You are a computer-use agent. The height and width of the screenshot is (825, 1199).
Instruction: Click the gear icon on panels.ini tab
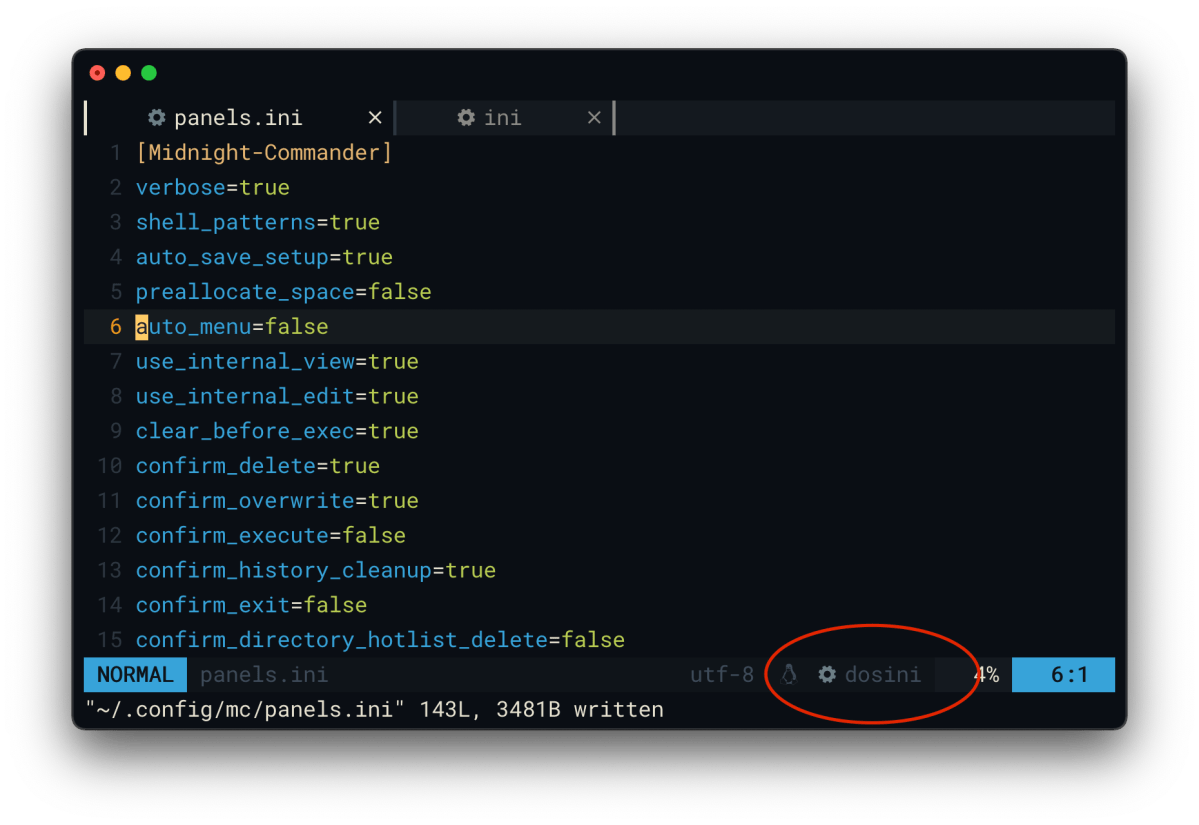[x=156, y=117]
